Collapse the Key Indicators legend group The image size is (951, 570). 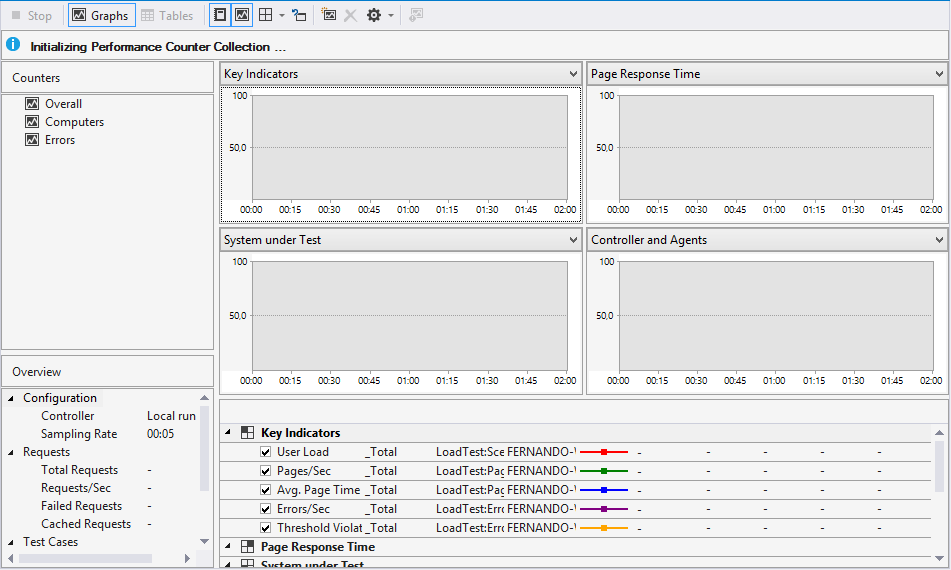coord(227,433)
